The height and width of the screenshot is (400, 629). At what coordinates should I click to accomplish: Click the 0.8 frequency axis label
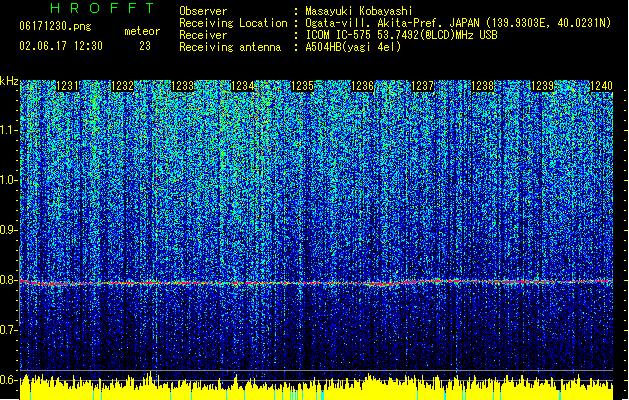9,280
